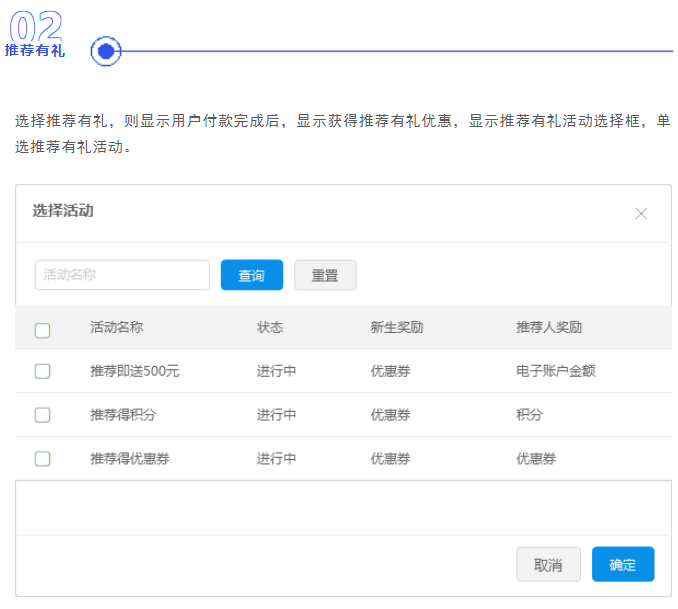Toggle the select-all checkbox in table header
The width and height of the screenshot is (678, 609).
pyautogui.click(x=42, y=330)
